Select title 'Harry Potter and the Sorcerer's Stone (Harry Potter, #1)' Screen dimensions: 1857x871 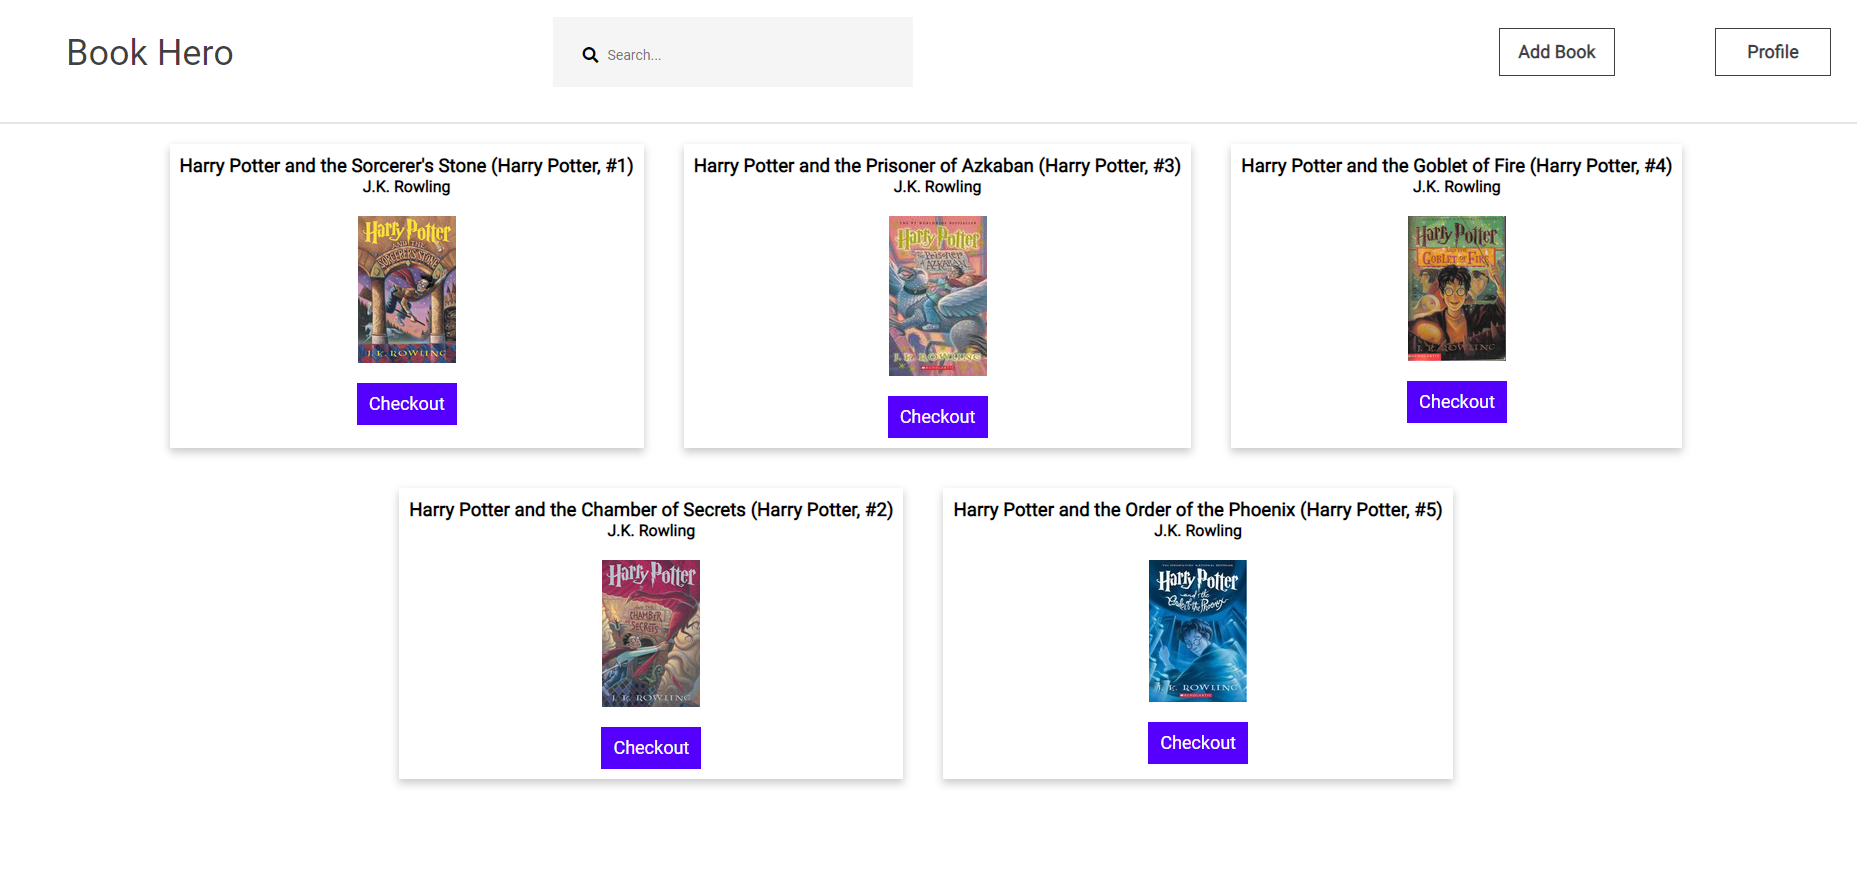pyautogui.click(x=406, y=166)
